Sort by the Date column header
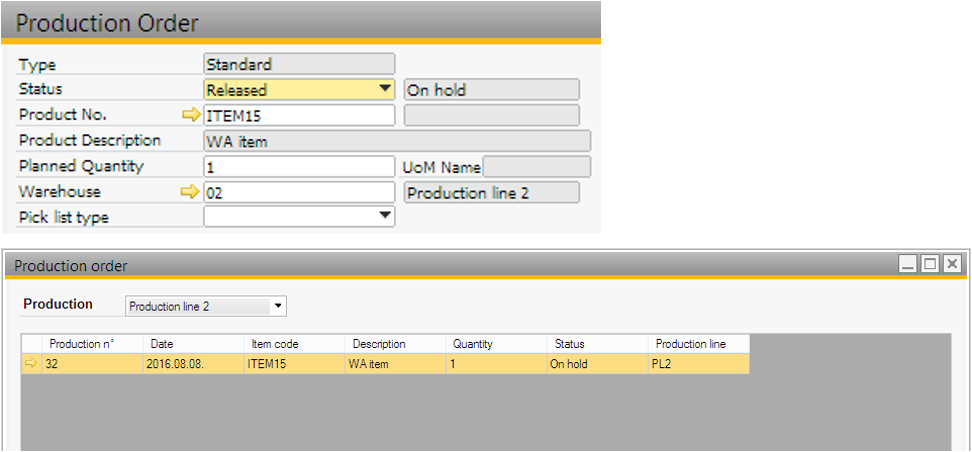 click(x=194, y=344)
